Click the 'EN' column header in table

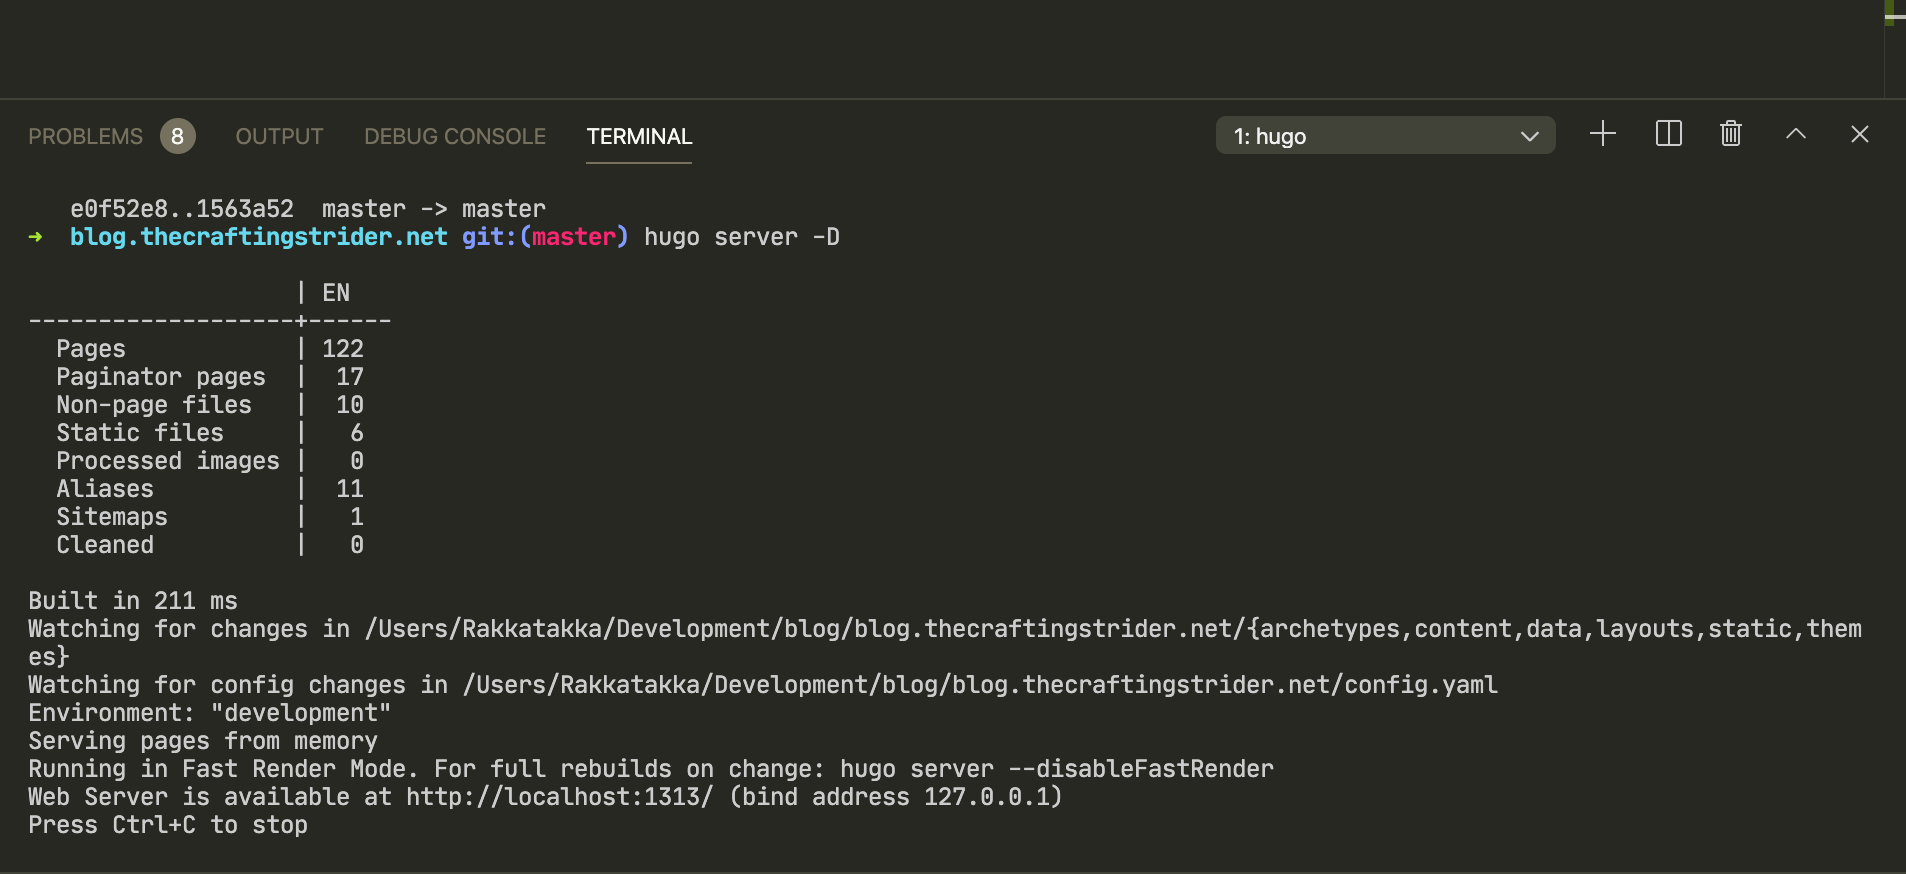click(x=336, y=293)
